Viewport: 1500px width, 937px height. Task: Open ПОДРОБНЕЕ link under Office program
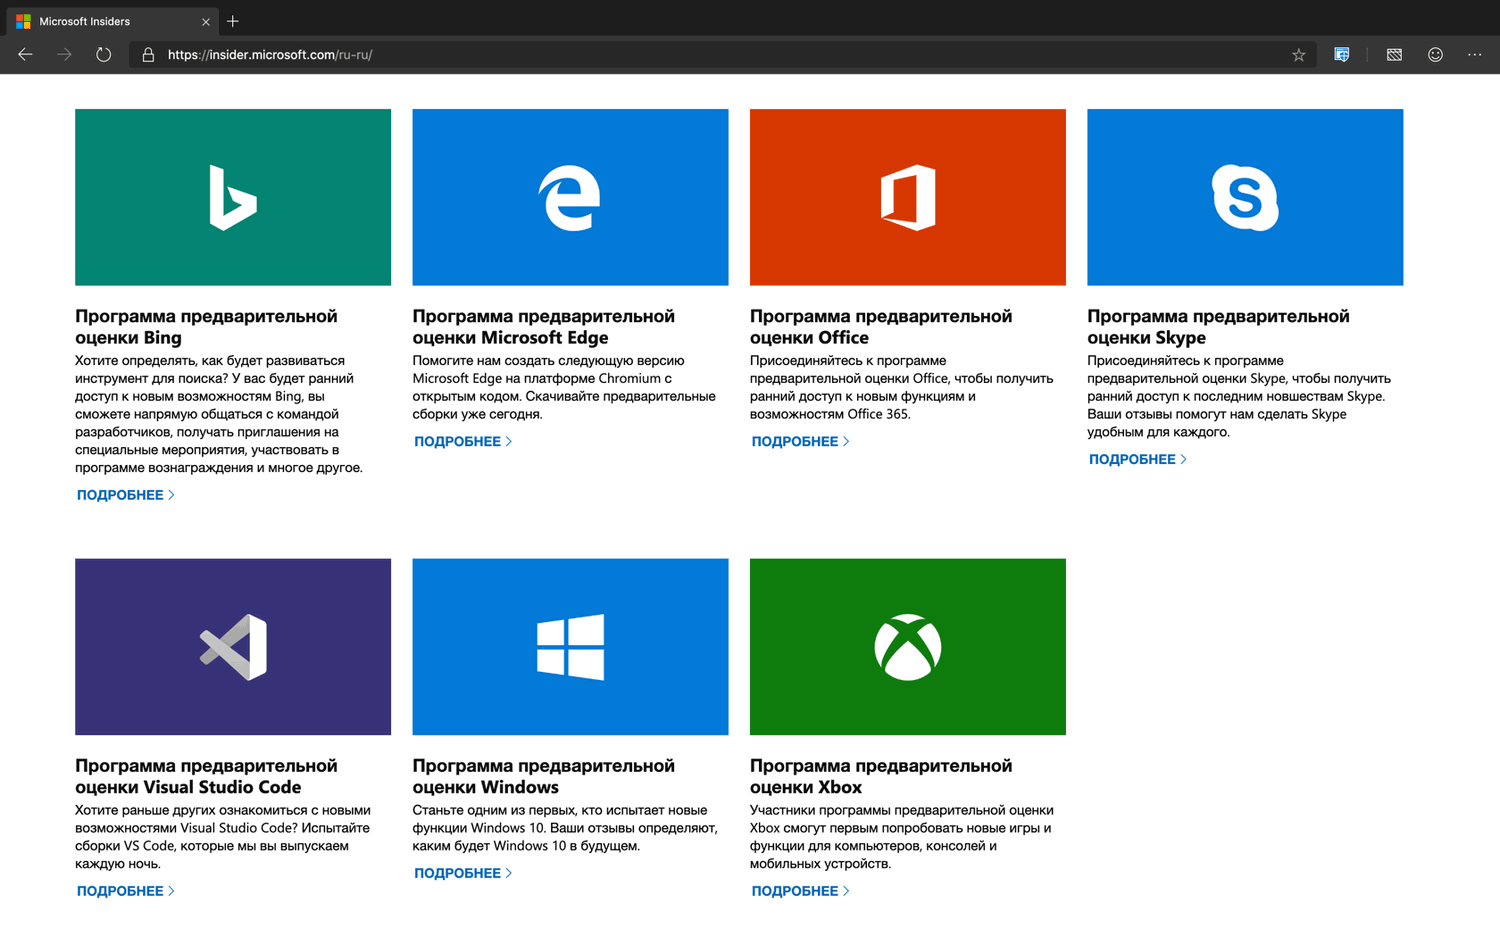click(x=801, y=441)
